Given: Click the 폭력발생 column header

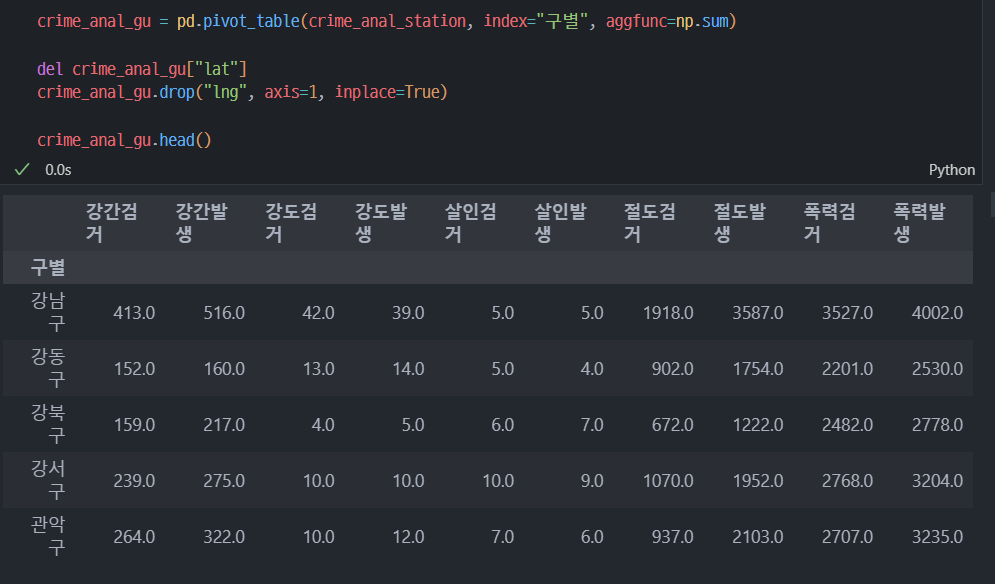Looking at the screenshot, I should [919, 223].
